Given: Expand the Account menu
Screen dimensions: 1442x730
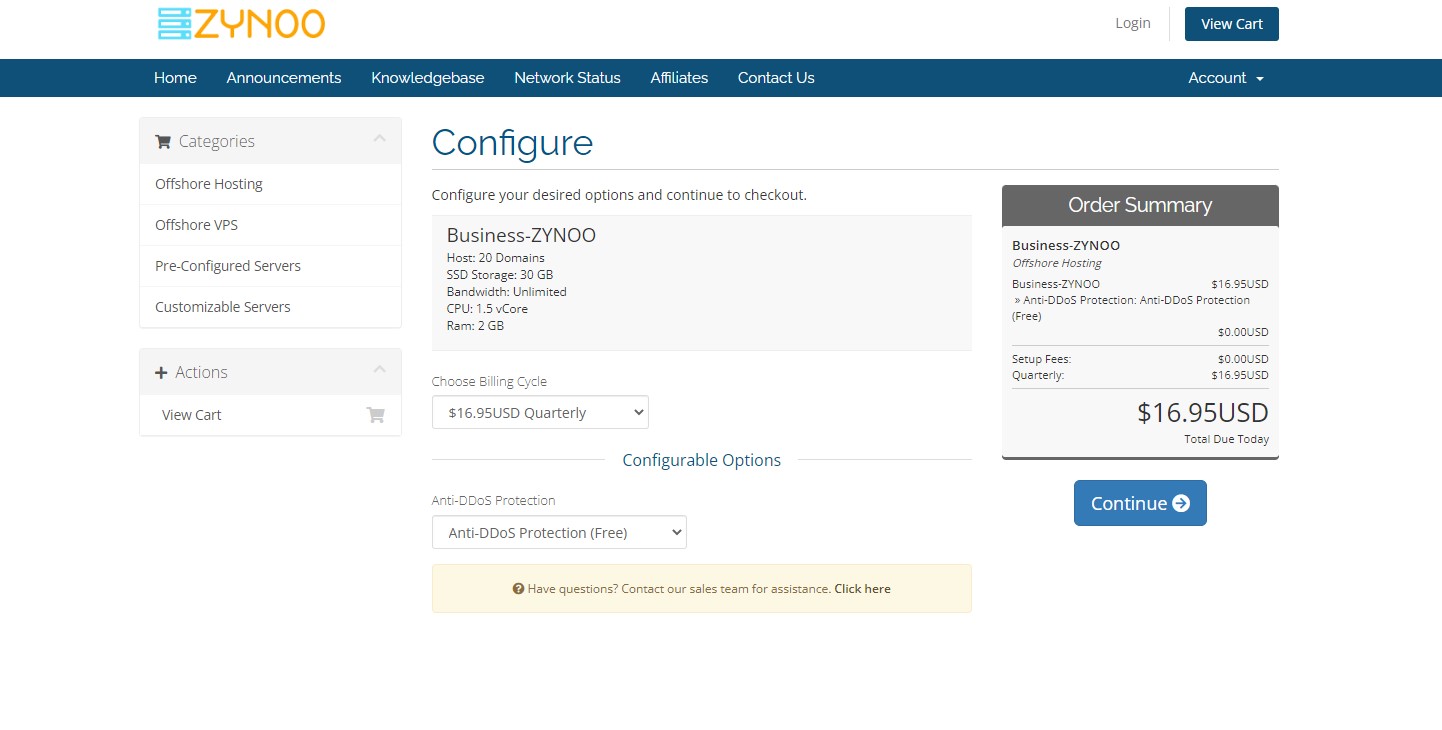Looking at the screenshot, I should 1225,78.
